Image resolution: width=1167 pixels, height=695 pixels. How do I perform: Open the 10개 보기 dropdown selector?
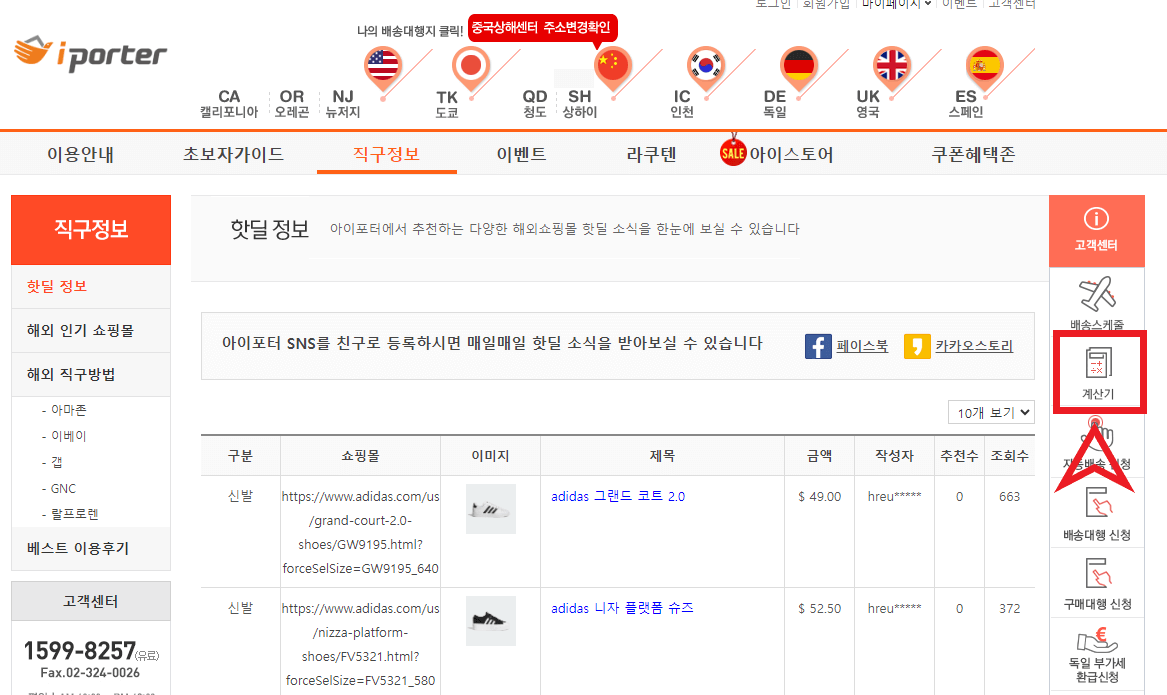tap(991, 411)
